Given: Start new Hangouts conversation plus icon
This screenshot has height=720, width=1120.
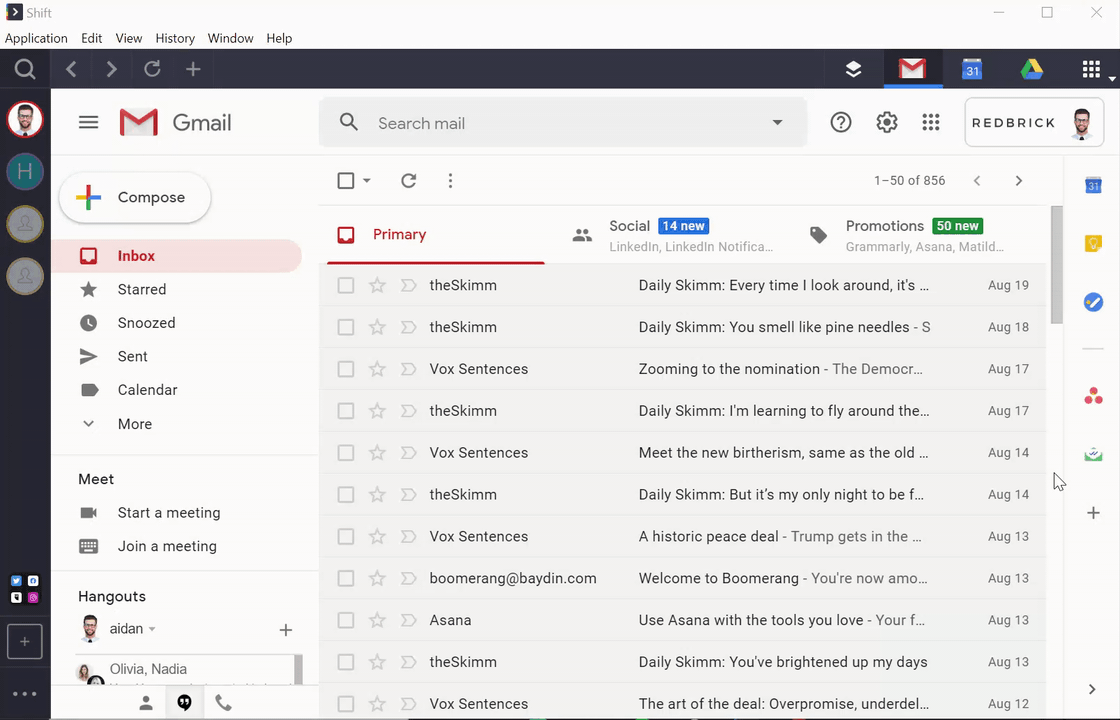Looking at the screenshot, I should point(286,630).
